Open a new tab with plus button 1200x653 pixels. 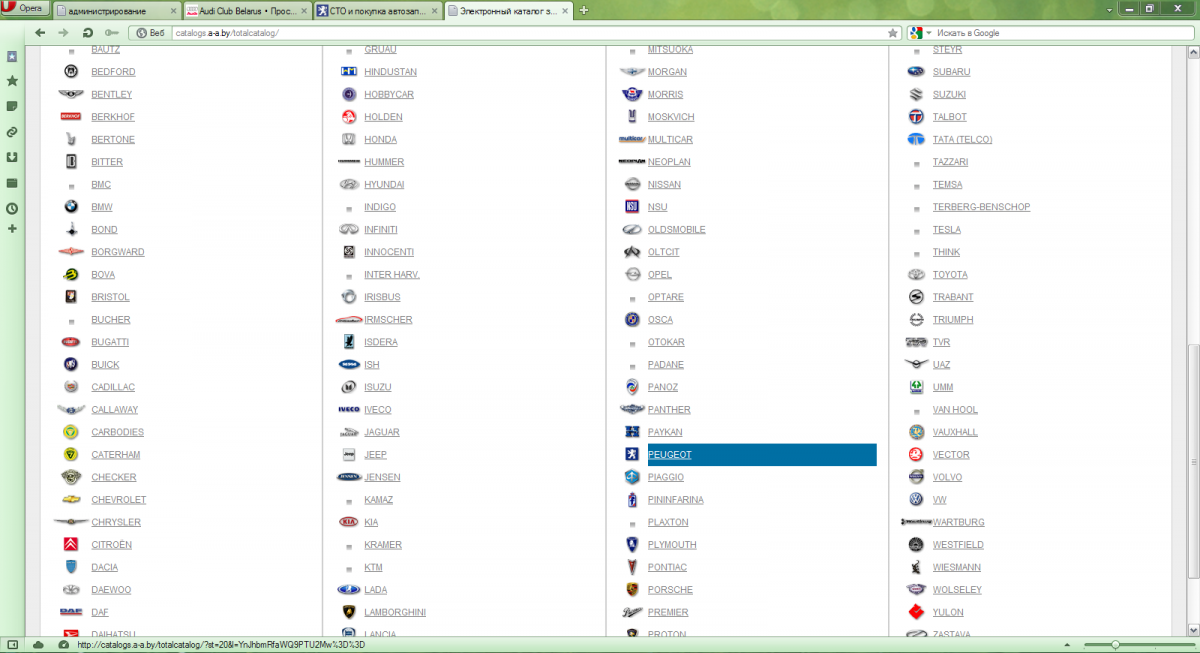pos(584,10)
